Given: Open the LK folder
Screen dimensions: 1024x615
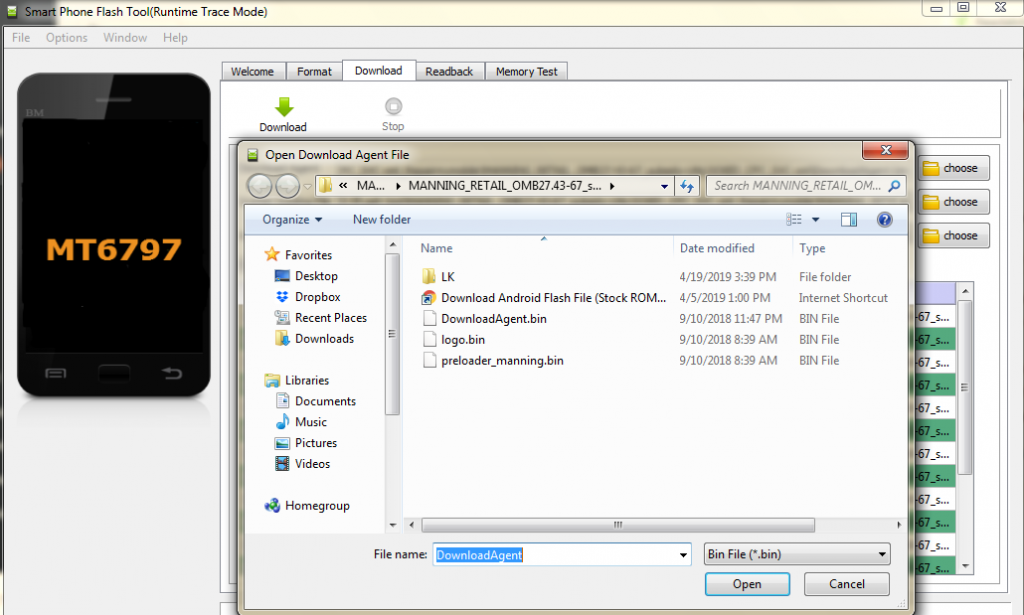Looking at the screenshot, I should [x=448, y=277].
